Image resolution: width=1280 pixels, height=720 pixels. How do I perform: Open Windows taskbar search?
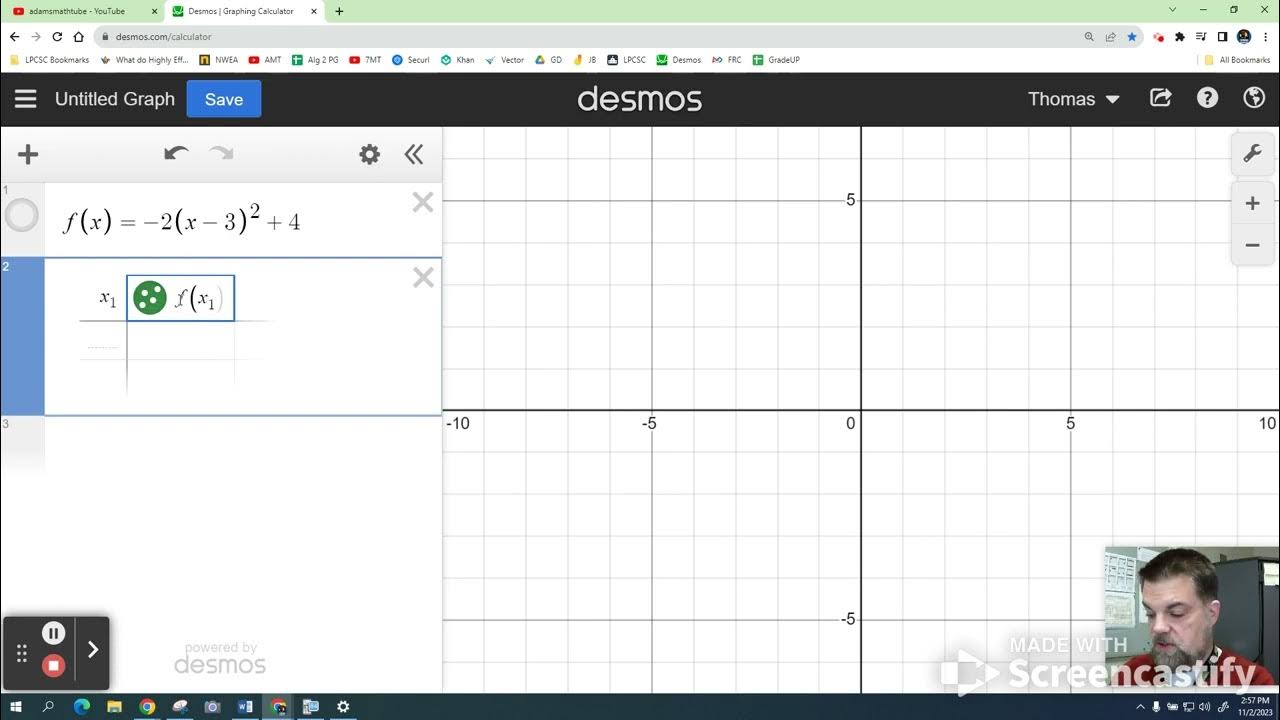(48, 706)
